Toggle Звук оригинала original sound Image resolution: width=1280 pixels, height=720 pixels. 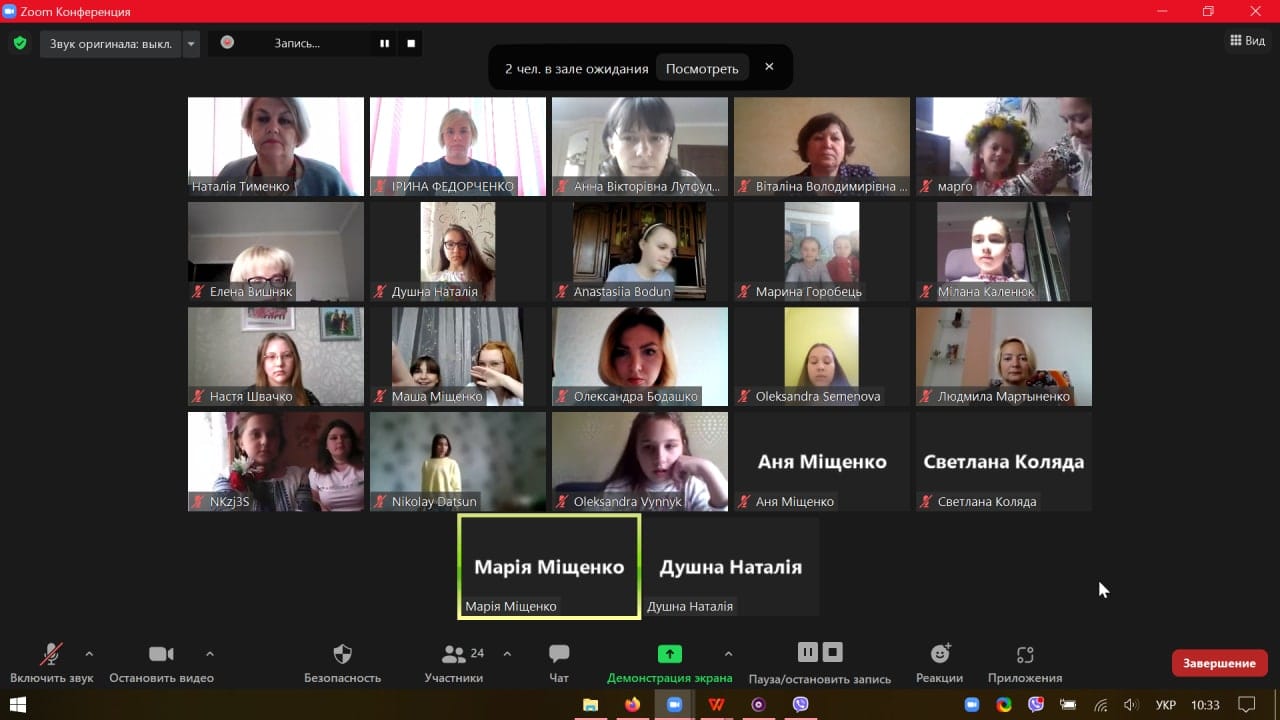[x=111, y=44]
